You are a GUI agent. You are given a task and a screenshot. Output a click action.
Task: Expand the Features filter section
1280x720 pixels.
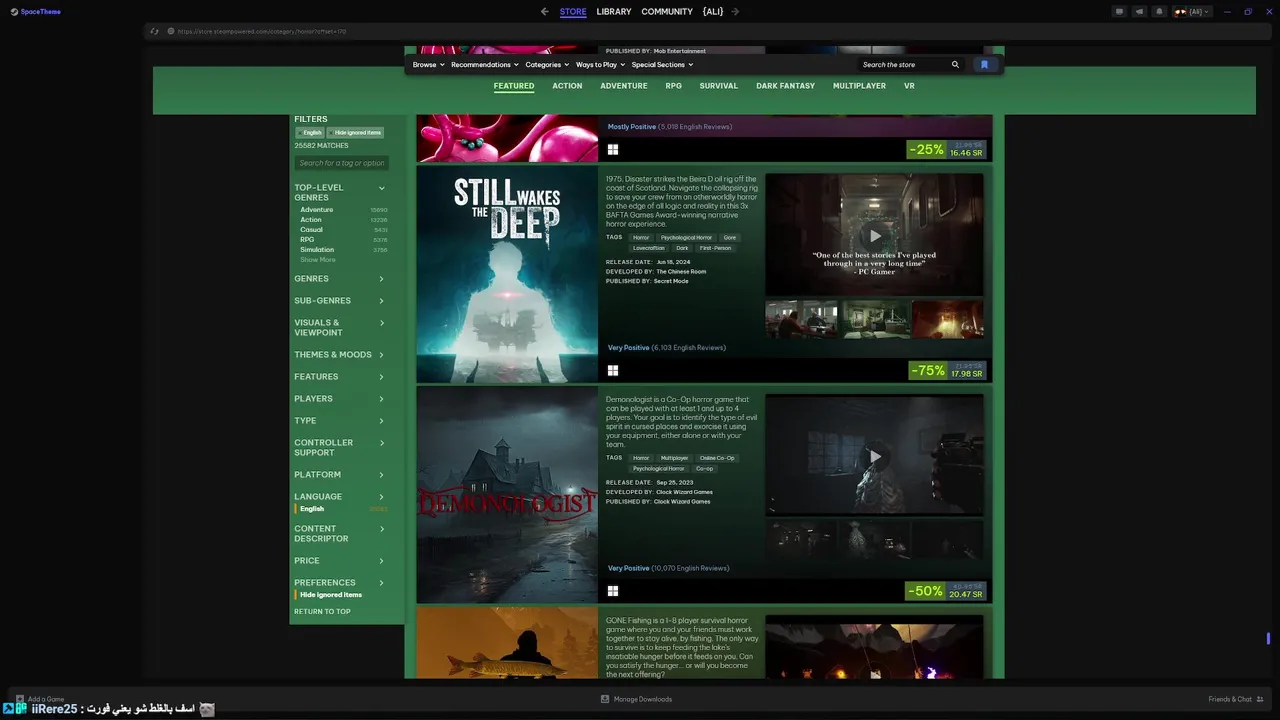pos(340,377)
